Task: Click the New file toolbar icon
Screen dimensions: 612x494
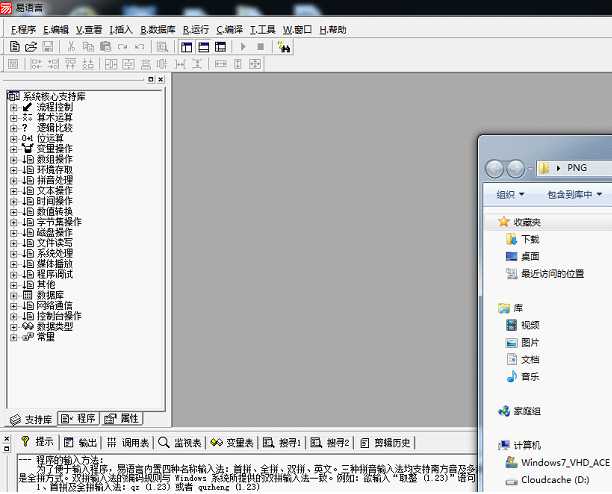Action: 14,47
